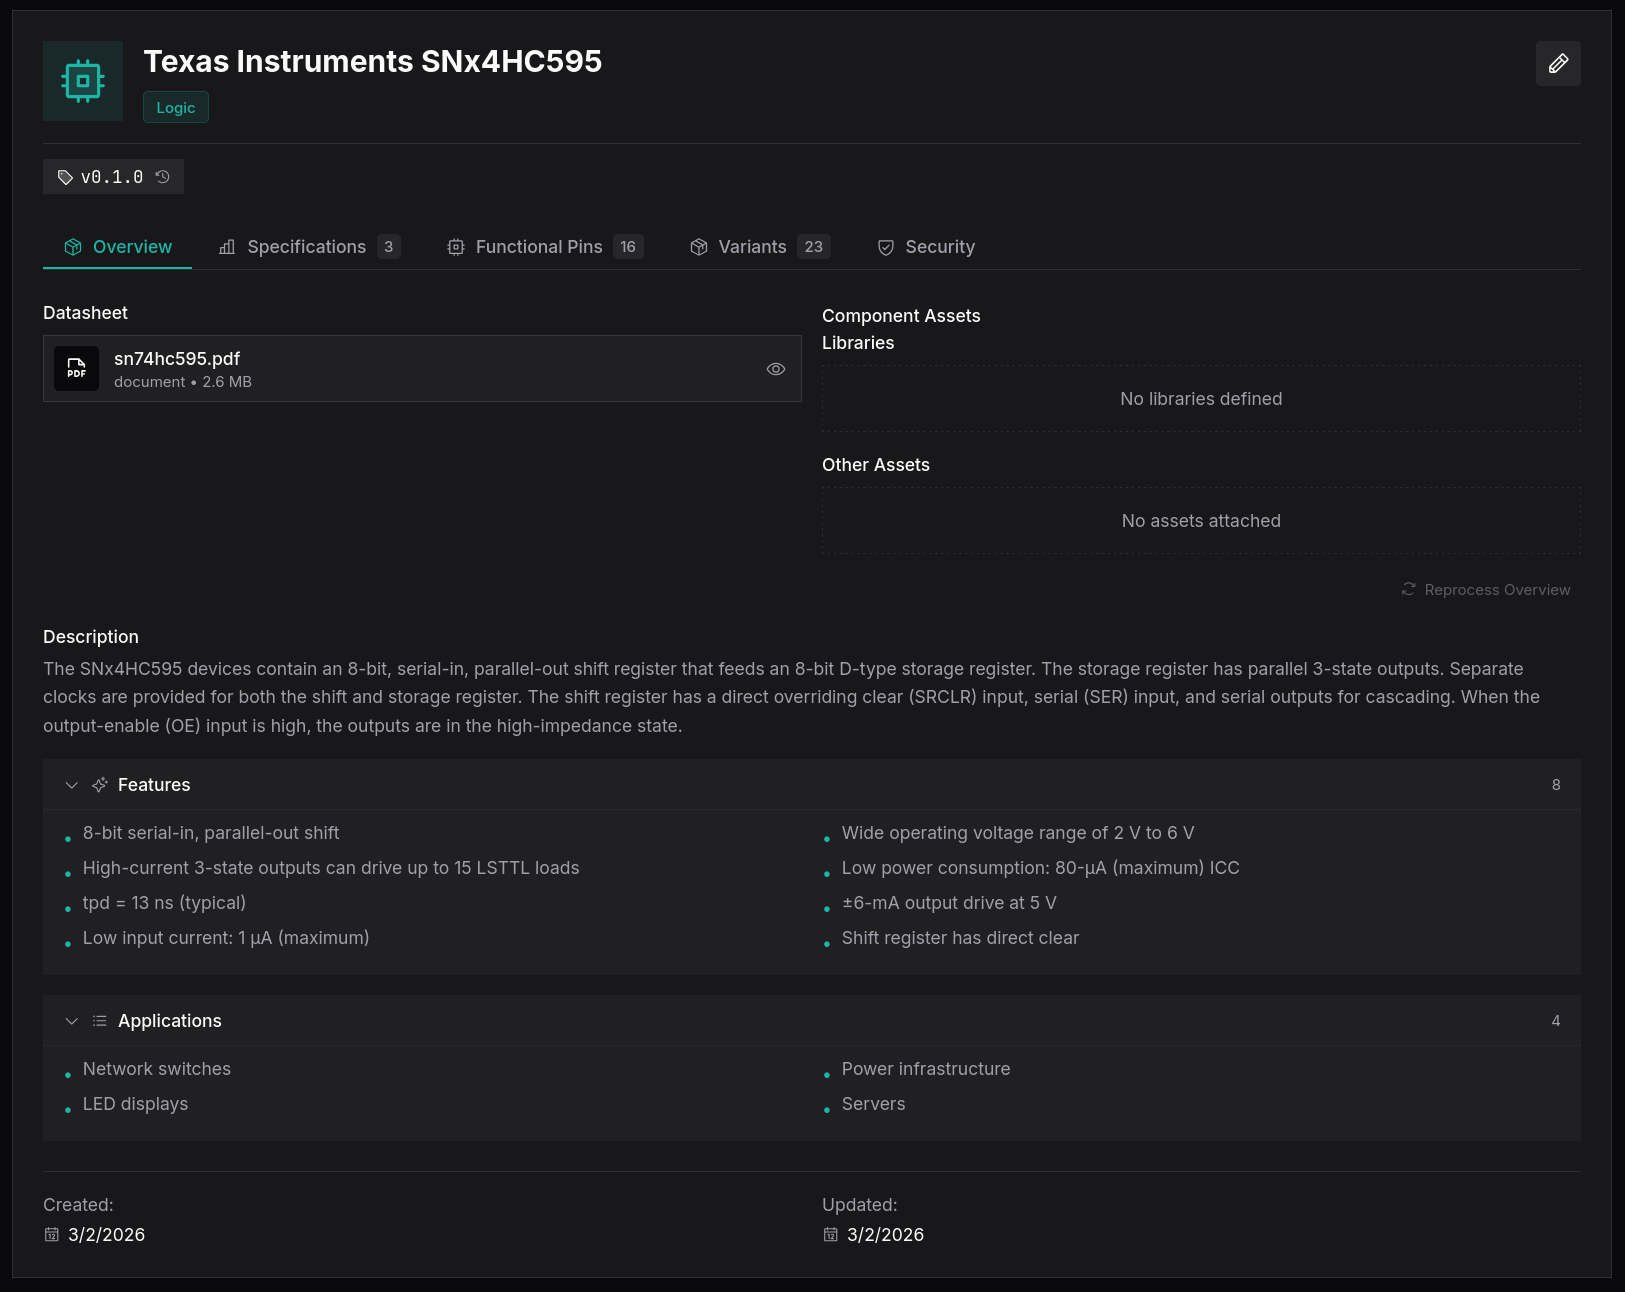Image resolution: width=1625 pixels, height=1292 pixels.
Task: Click the Applications list icon
Action: (x=100, y=1021)
